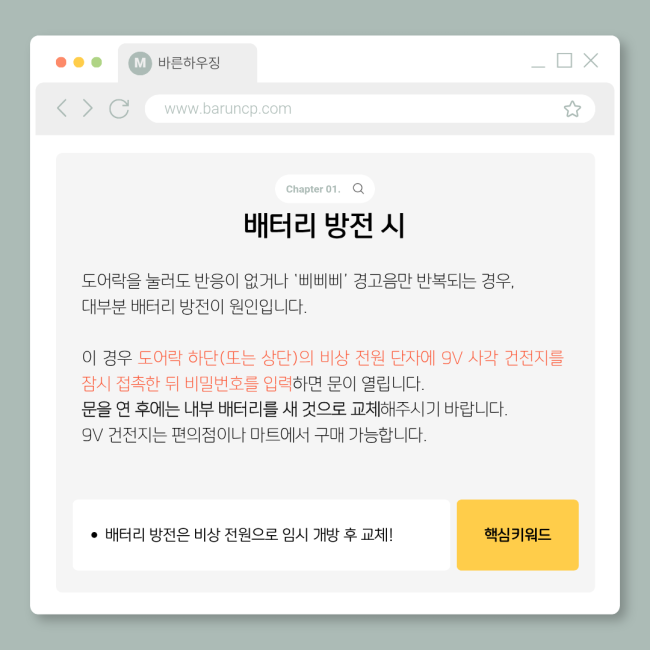Click the magnifier icon beside Chapter 01
Image resolution: width=650 pixels, height=650 pixels.
pyautogui.click(x=358, y=189)
